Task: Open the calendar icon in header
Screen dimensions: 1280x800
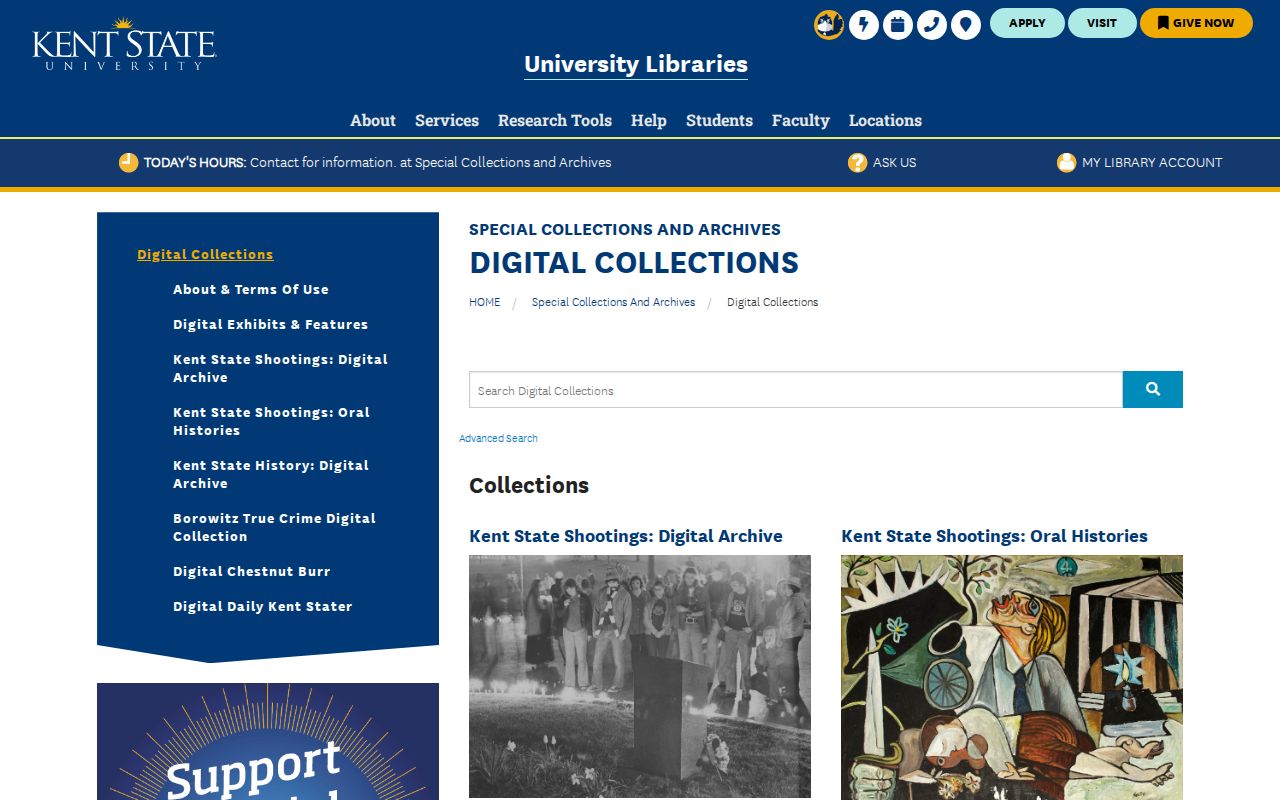Action: tap(898, 24)
